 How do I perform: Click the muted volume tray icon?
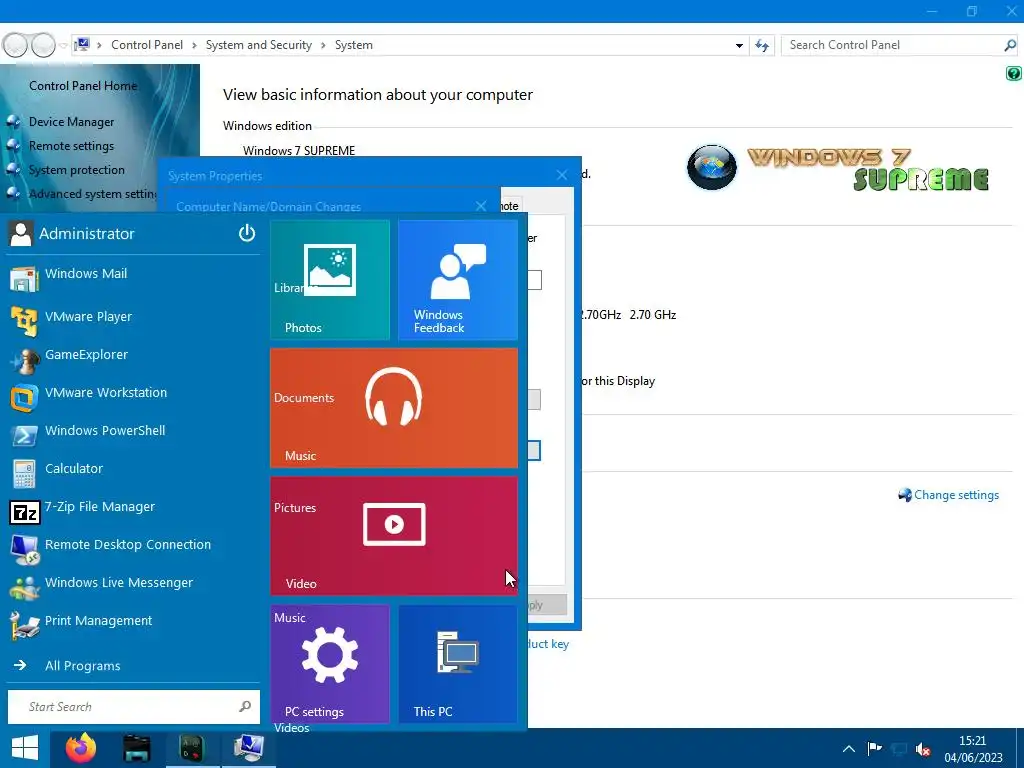coord(923,749)
